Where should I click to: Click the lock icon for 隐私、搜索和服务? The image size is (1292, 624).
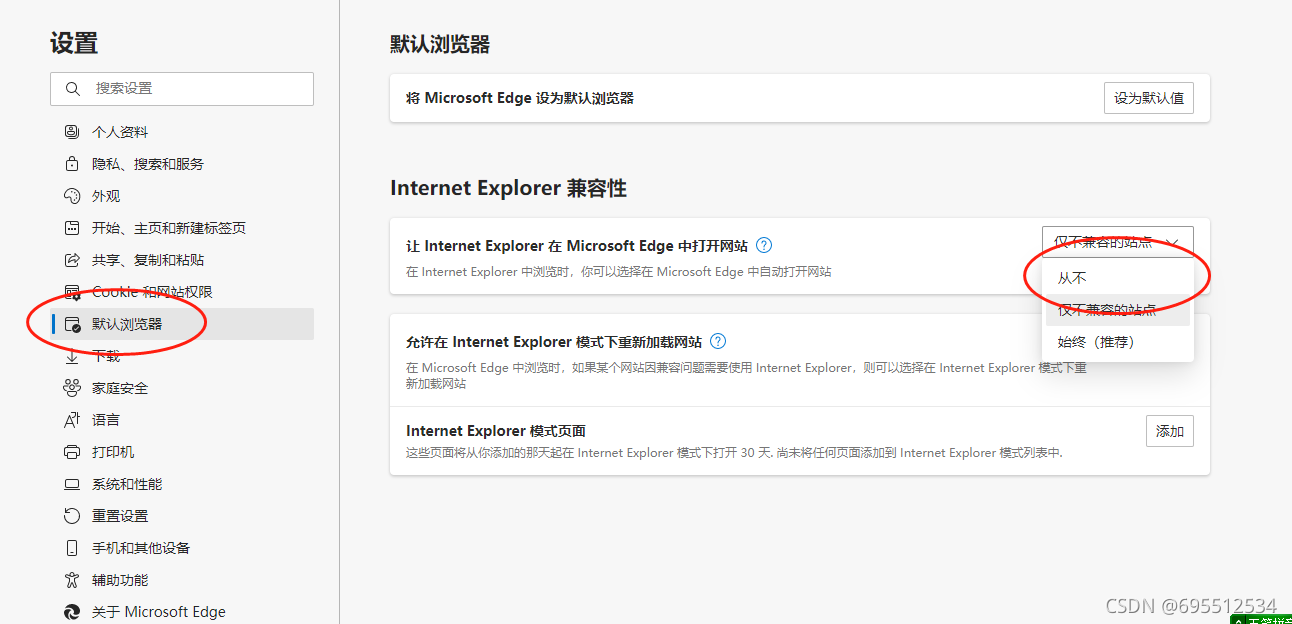click(72, 164)
